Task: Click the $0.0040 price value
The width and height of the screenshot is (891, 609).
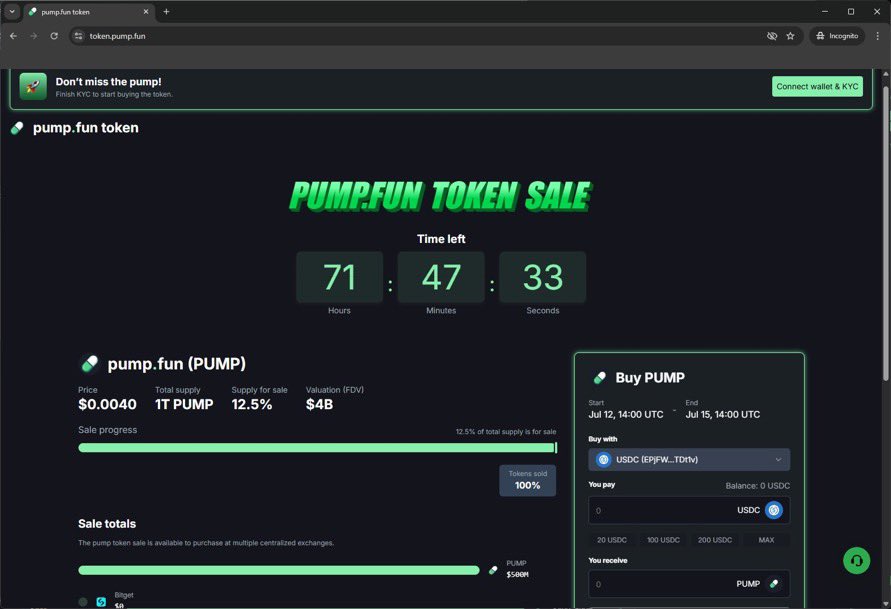Action: tap(107, 404)
